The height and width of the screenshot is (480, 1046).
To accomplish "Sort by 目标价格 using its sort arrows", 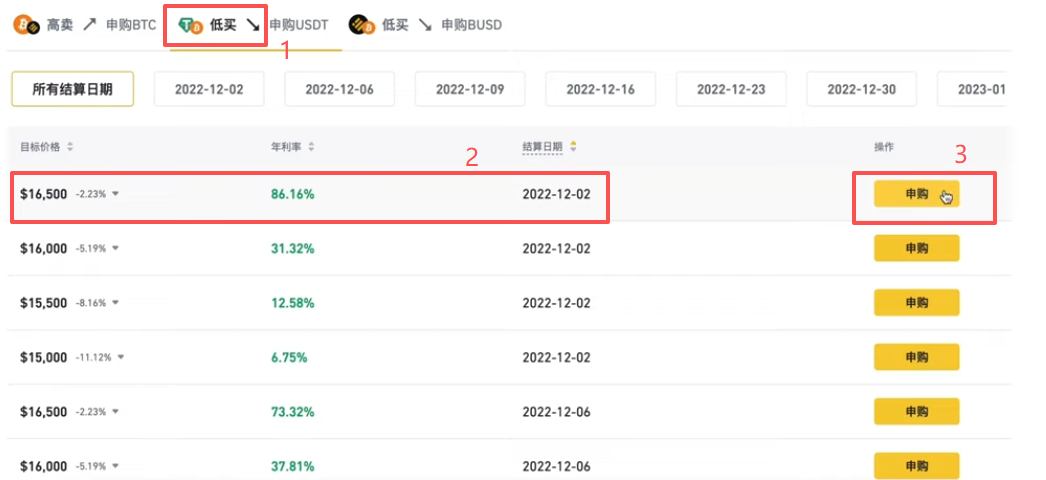I will click(x=70, y=147).
